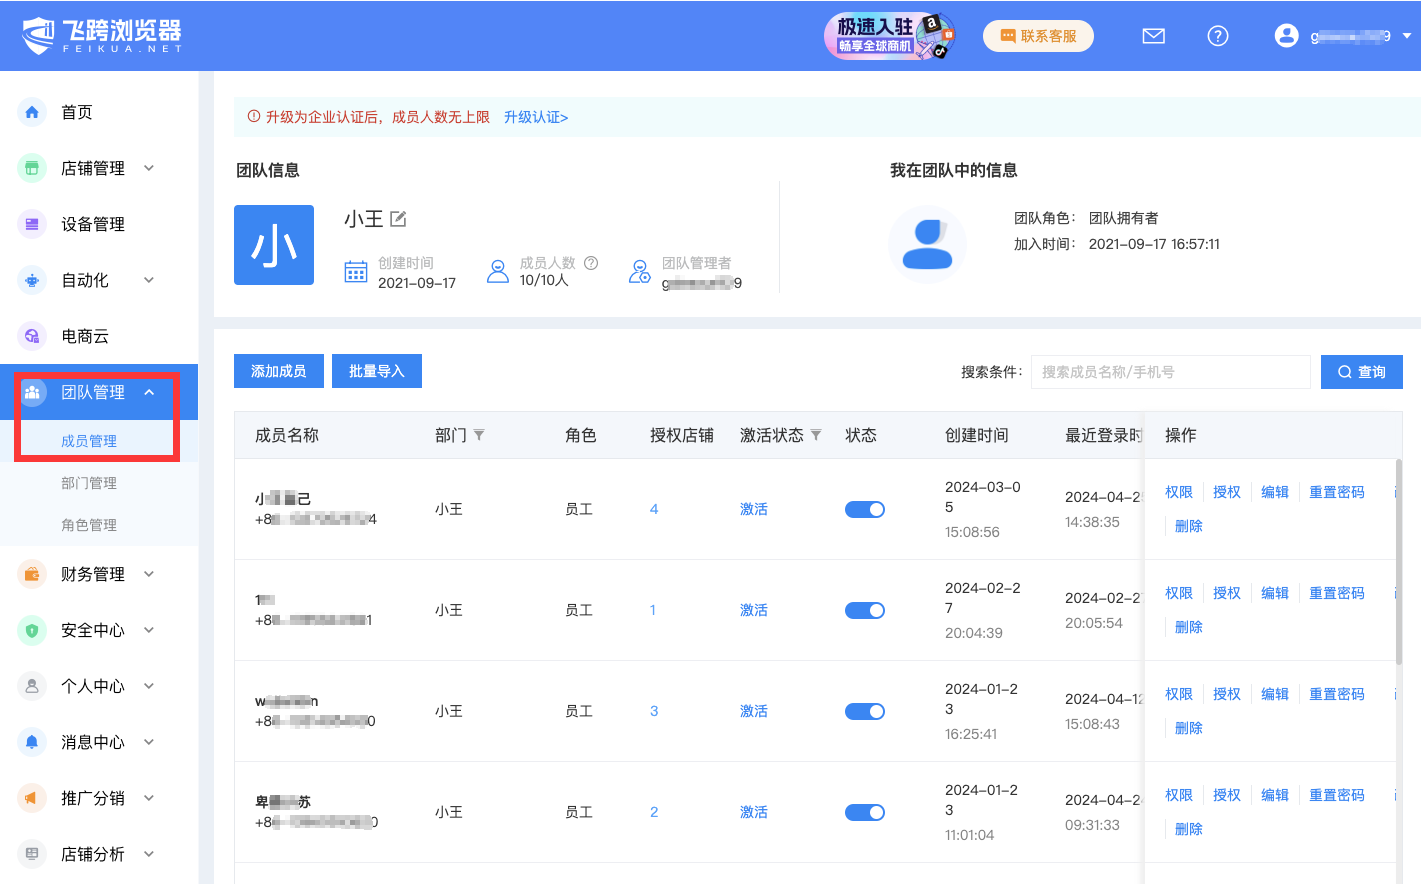Toggle status switch for member with 1 store
The image size is (1421, 884).
pos(865,611)
